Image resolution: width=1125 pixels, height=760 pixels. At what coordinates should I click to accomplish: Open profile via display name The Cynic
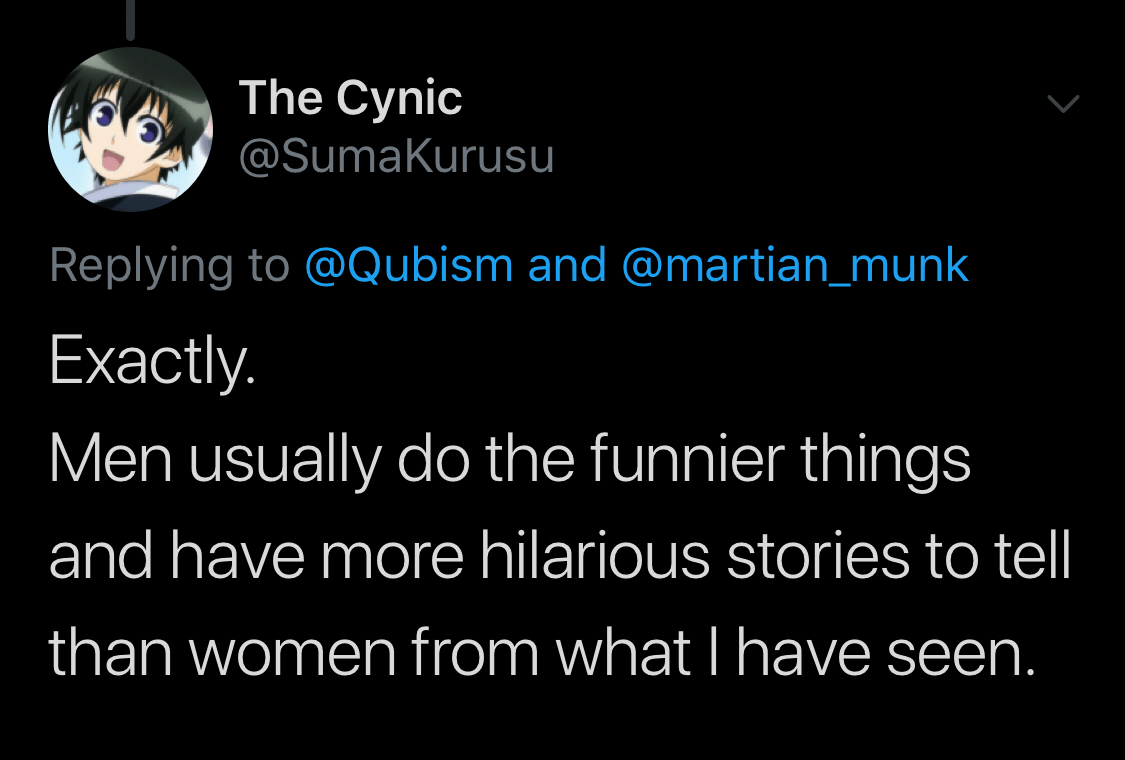tap(350, 98)
